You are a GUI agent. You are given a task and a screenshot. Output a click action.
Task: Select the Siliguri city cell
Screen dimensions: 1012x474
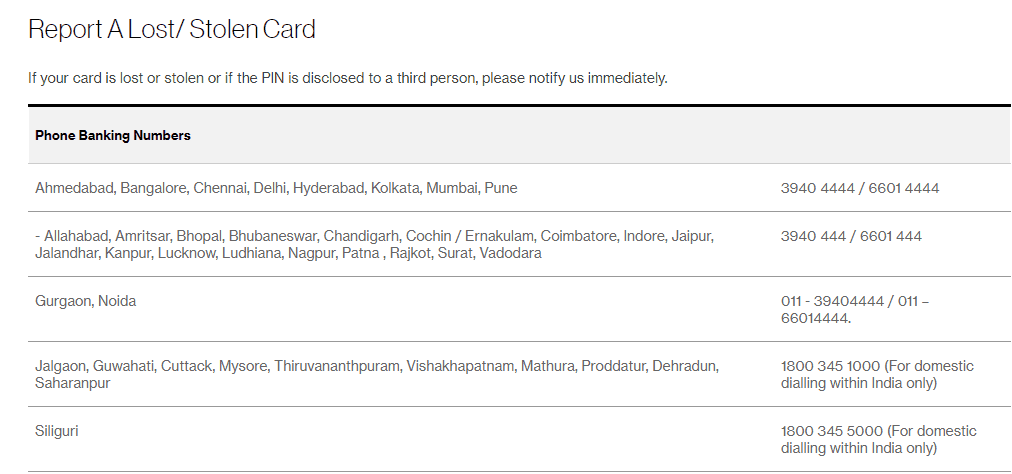[x=57, y=431]
